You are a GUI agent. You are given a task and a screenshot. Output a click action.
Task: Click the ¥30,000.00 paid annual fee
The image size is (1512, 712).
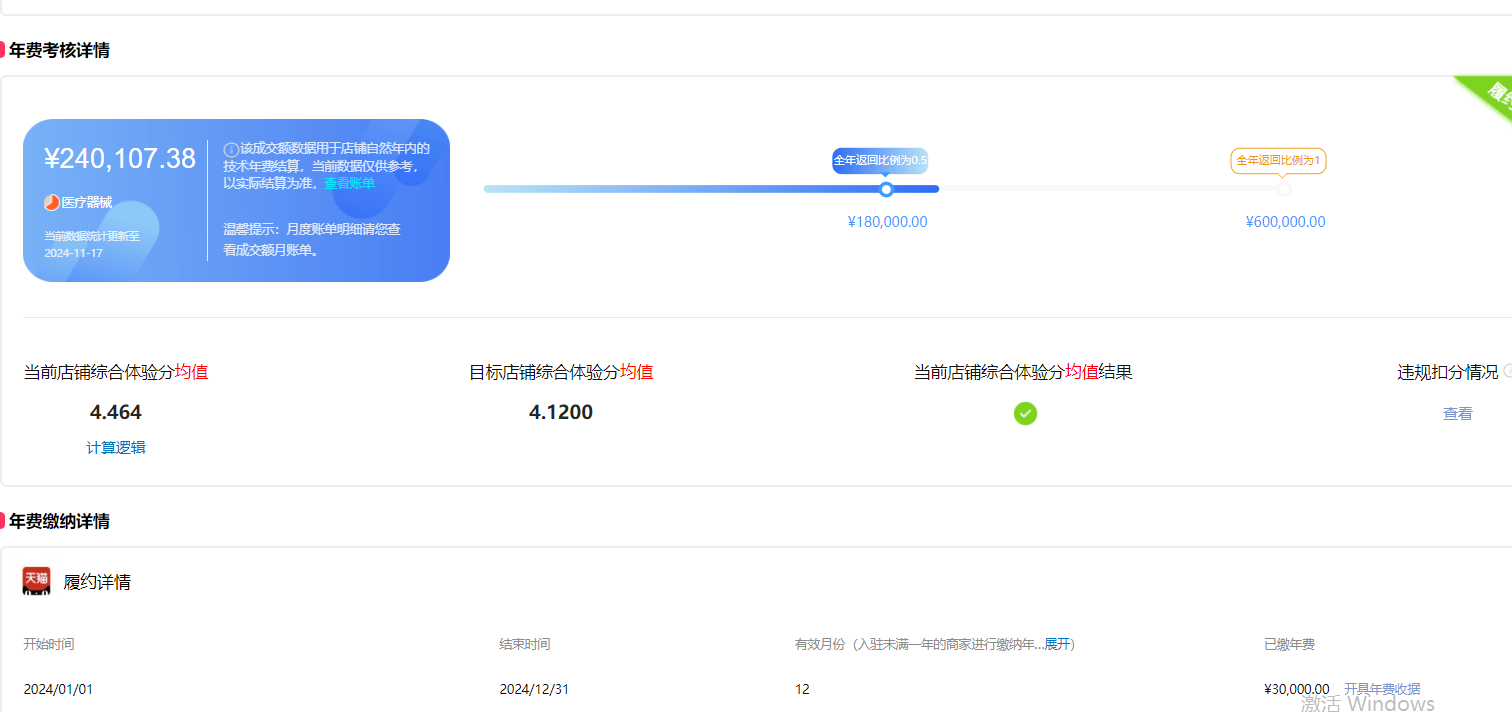[x=1296, y=689]
